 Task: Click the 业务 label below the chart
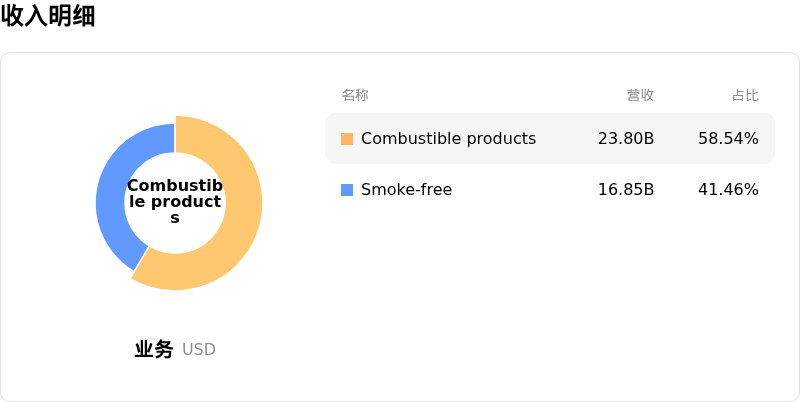[154, 350]
